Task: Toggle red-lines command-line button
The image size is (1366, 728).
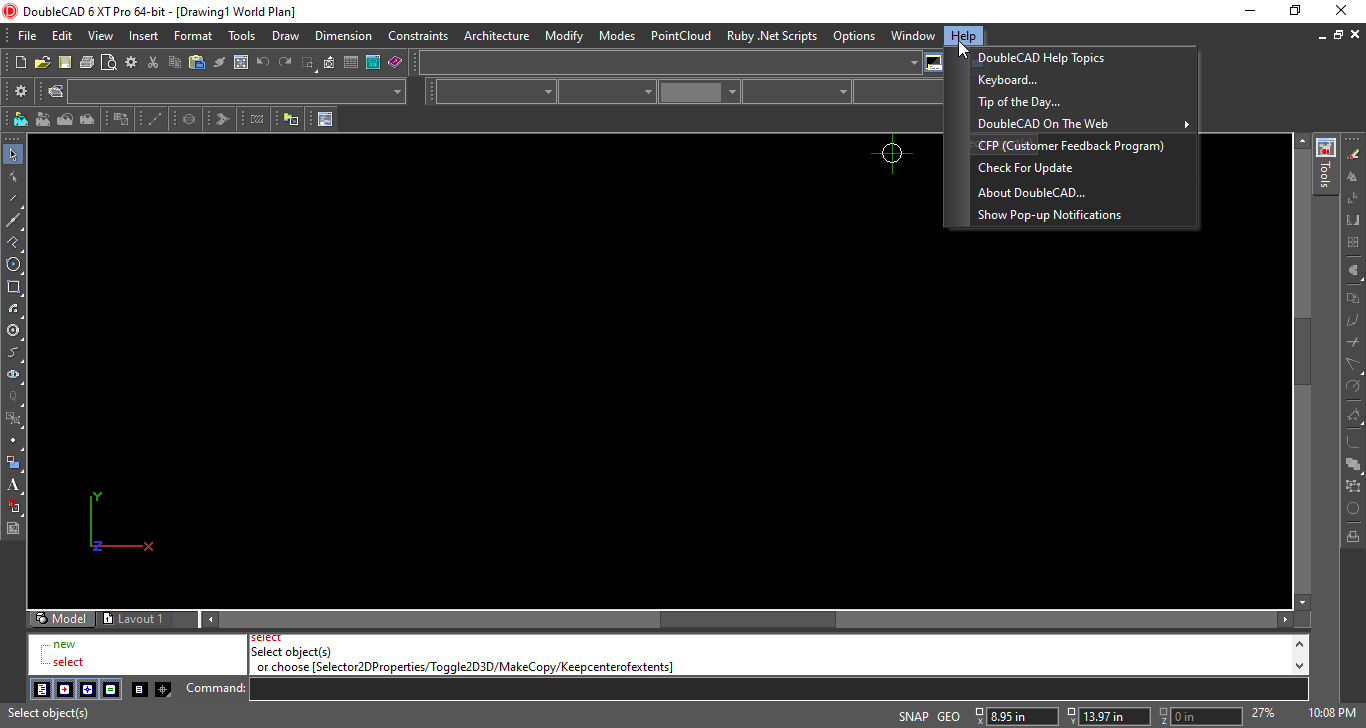Action: pyautogui.click(x=139, y=689)
